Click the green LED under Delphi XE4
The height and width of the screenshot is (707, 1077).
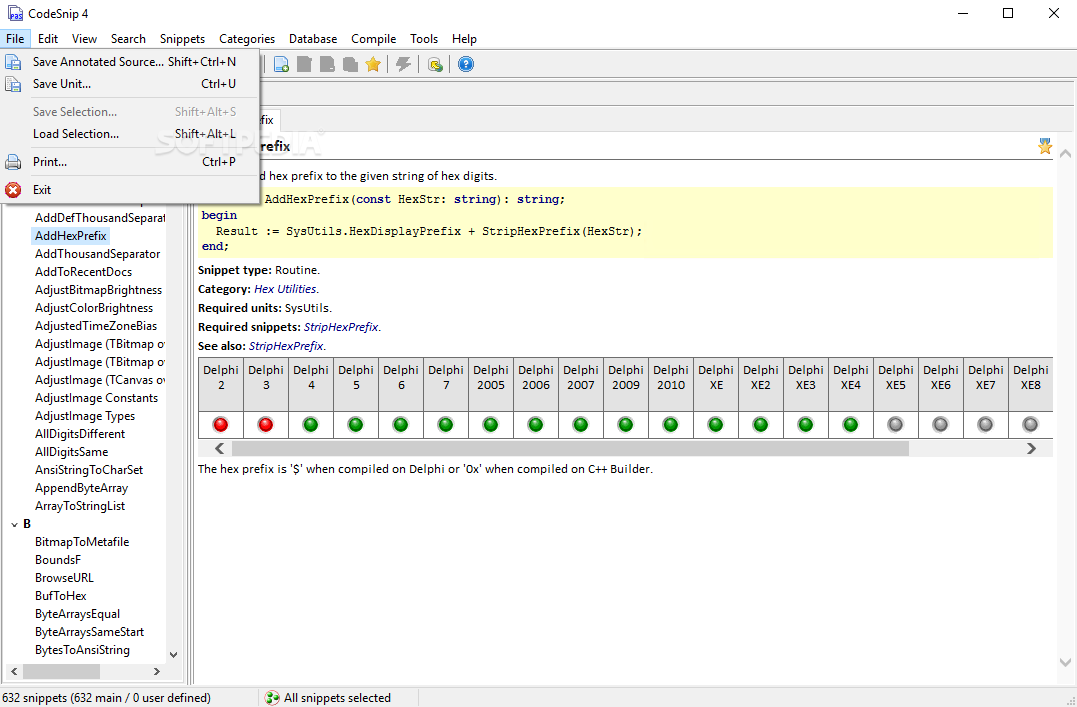(850, 425)
